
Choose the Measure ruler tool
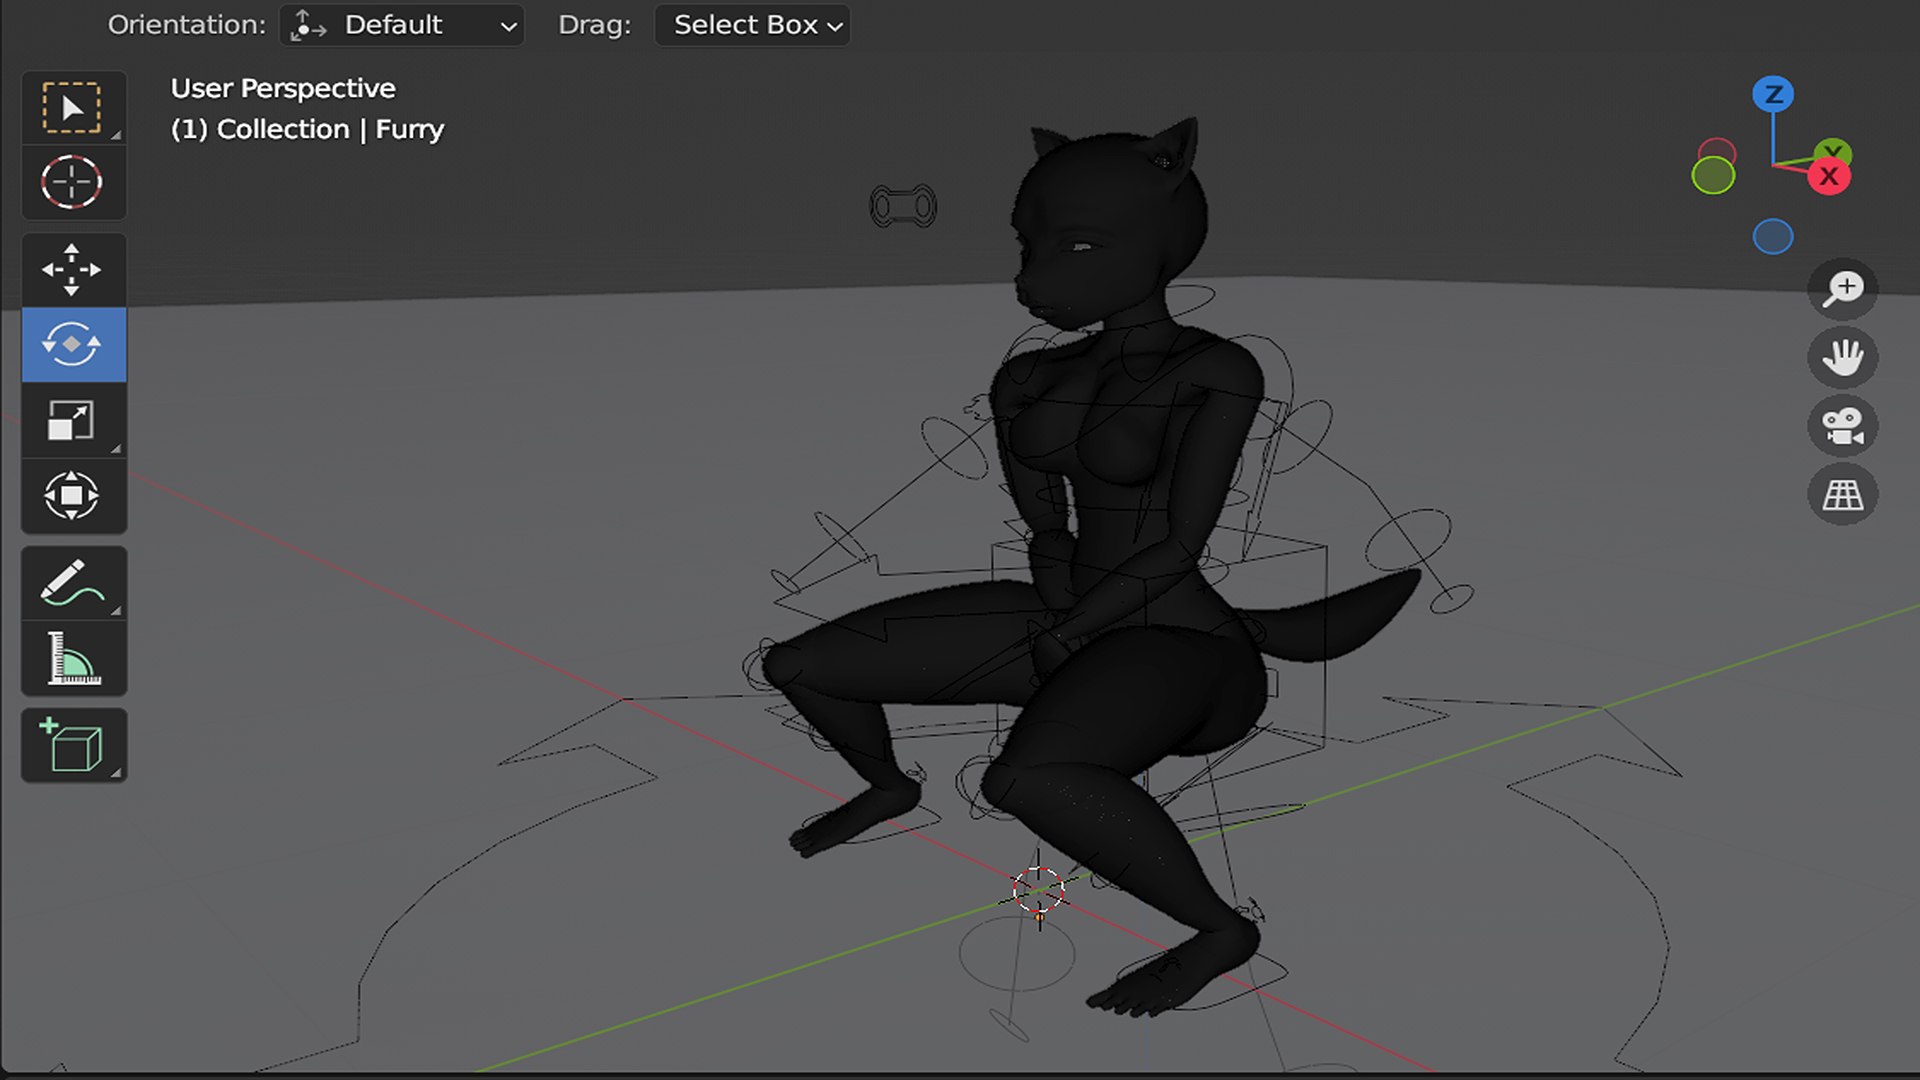(73, 658)
